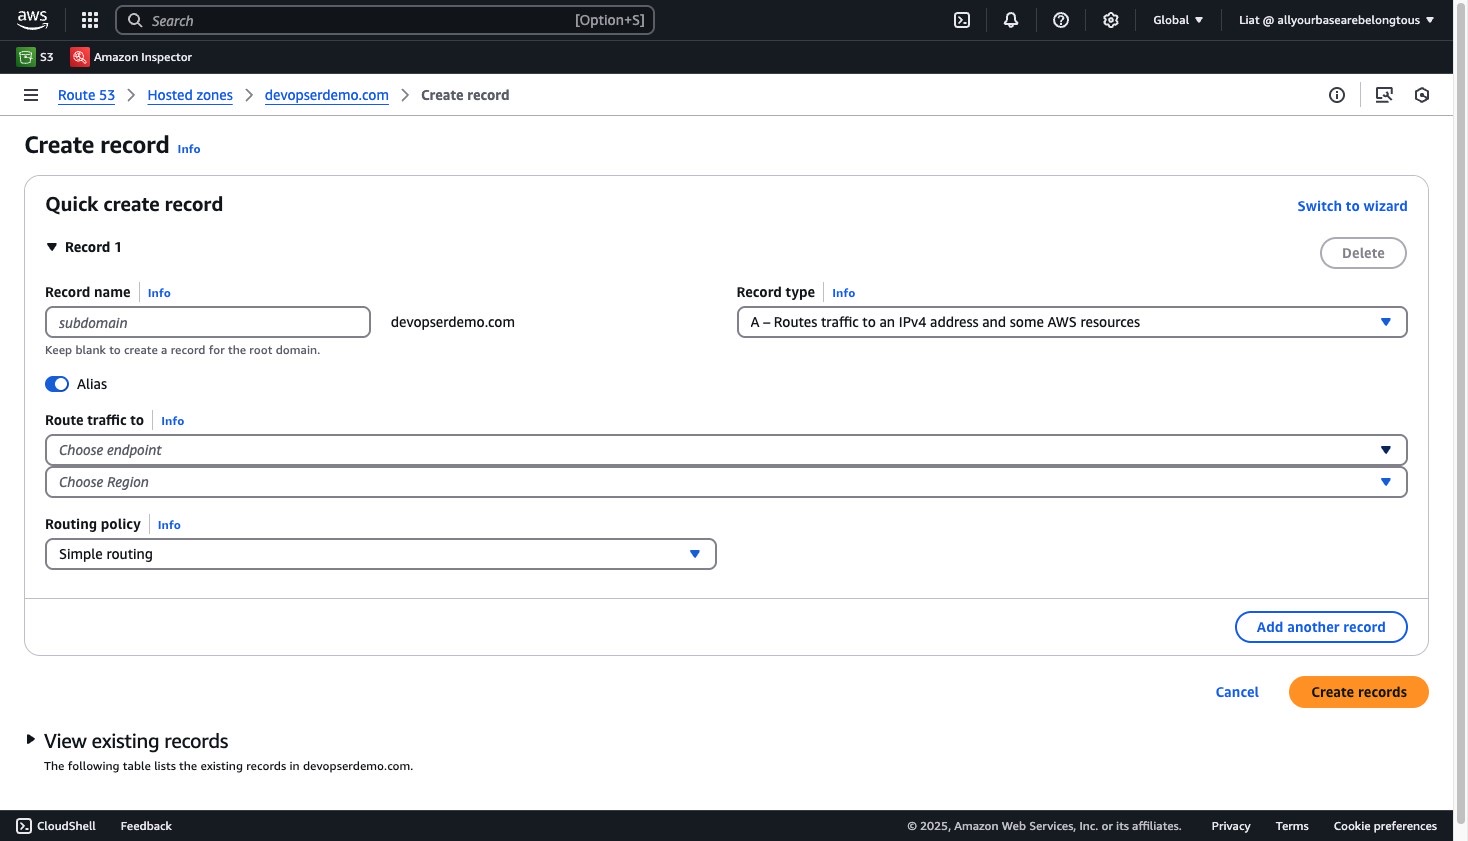Screen dimensions: 1468x841
Task: Open notifications bell icon
Action: pos(1011,20)
